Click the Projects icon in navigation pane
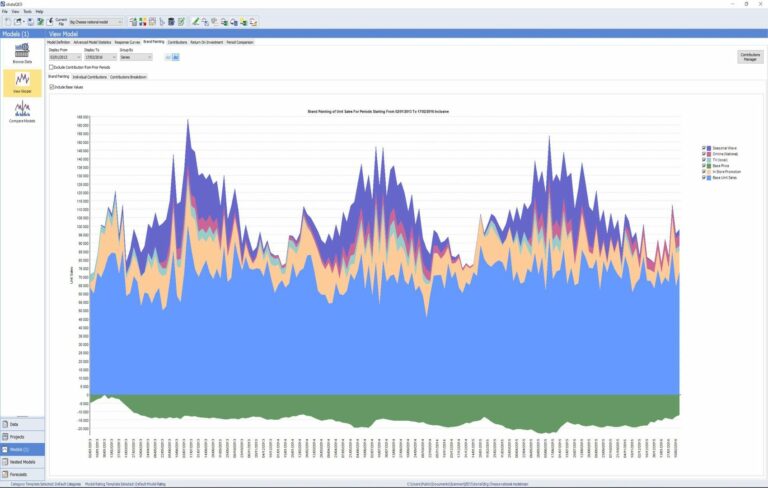The image size is (768, 488). (5, 437)
